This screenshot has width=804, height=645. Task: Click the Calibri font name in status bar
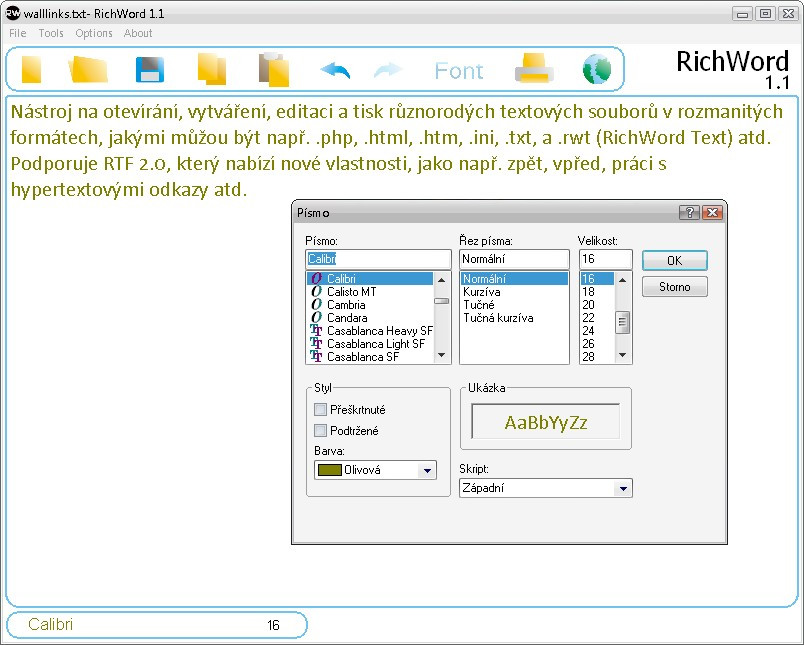[x=51, y=624]
